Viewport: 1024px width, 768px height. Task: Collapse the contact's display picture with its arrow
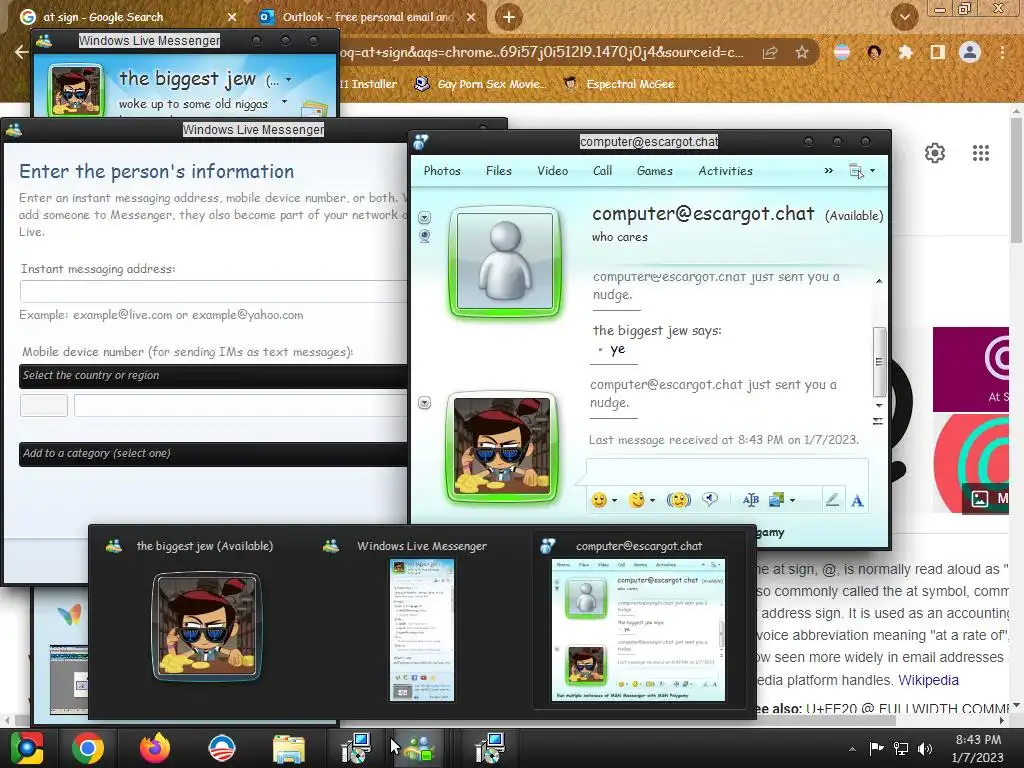424,217
